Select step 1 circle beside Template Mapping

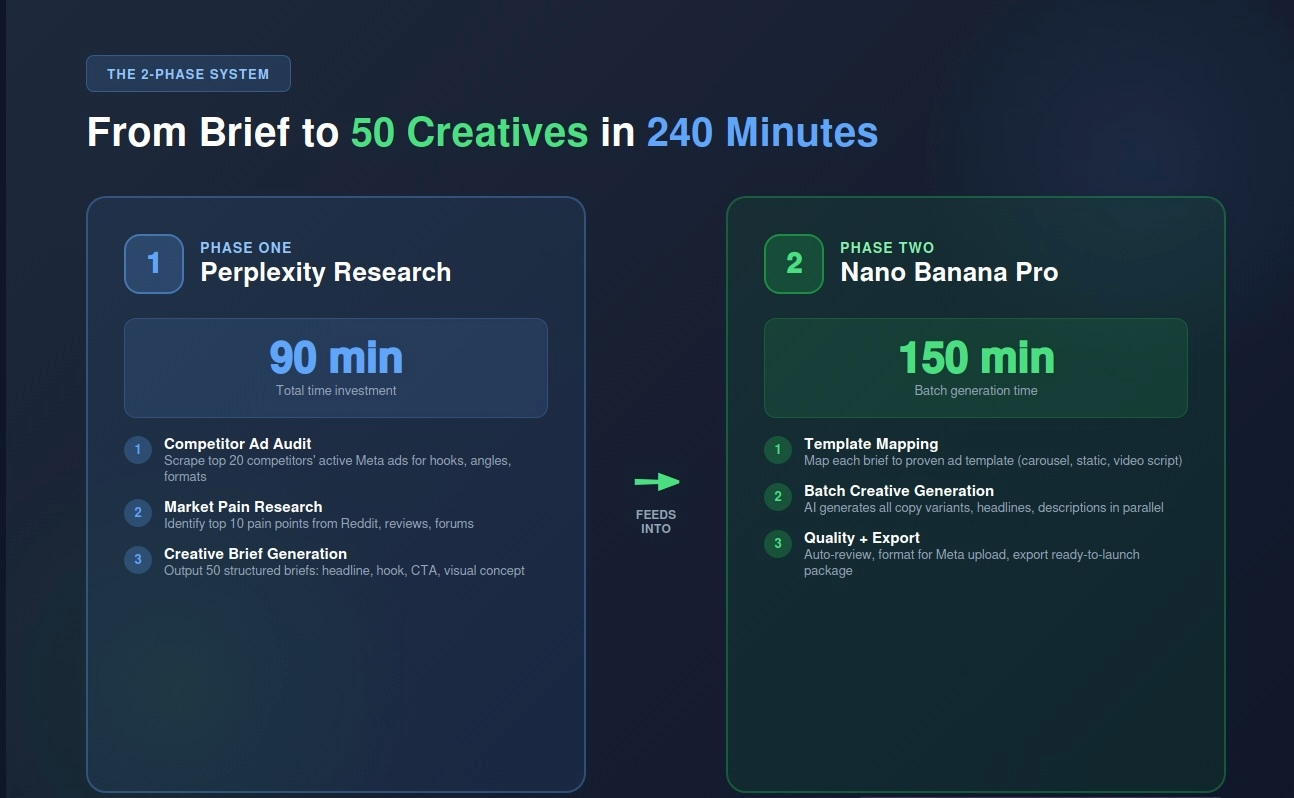point(778,450)
